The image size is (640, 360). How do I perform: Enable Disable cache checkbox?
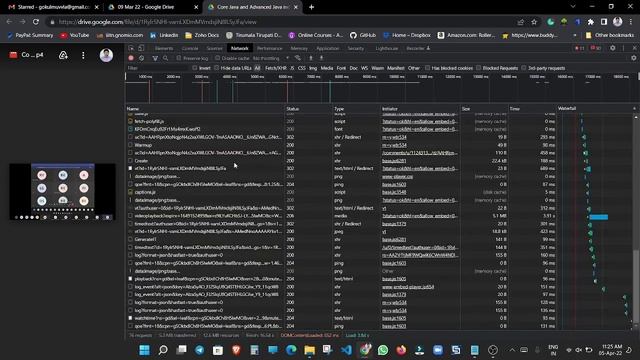click(218, 58)
